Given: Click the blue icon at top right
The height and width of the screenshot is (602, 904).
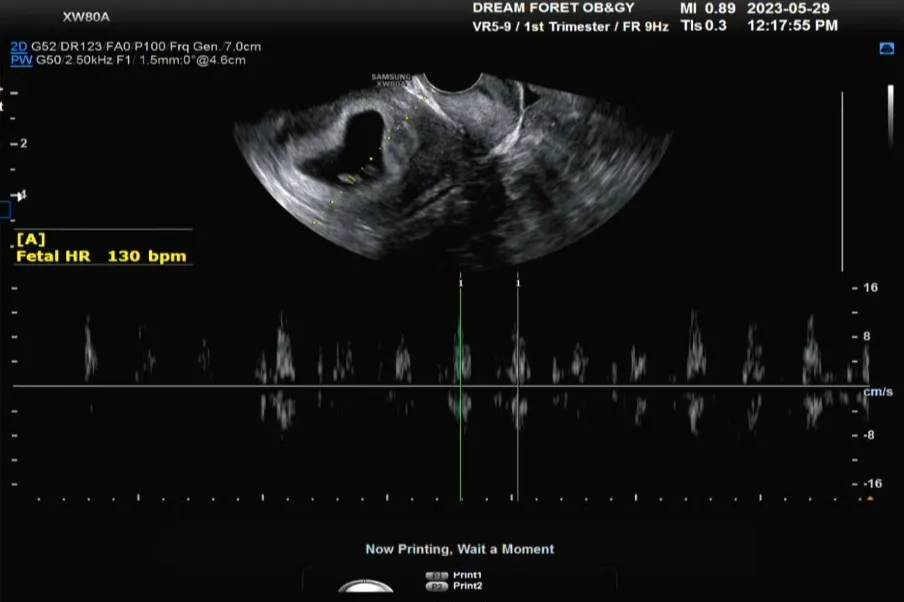Looking at the screenshot, I should 887,48.
